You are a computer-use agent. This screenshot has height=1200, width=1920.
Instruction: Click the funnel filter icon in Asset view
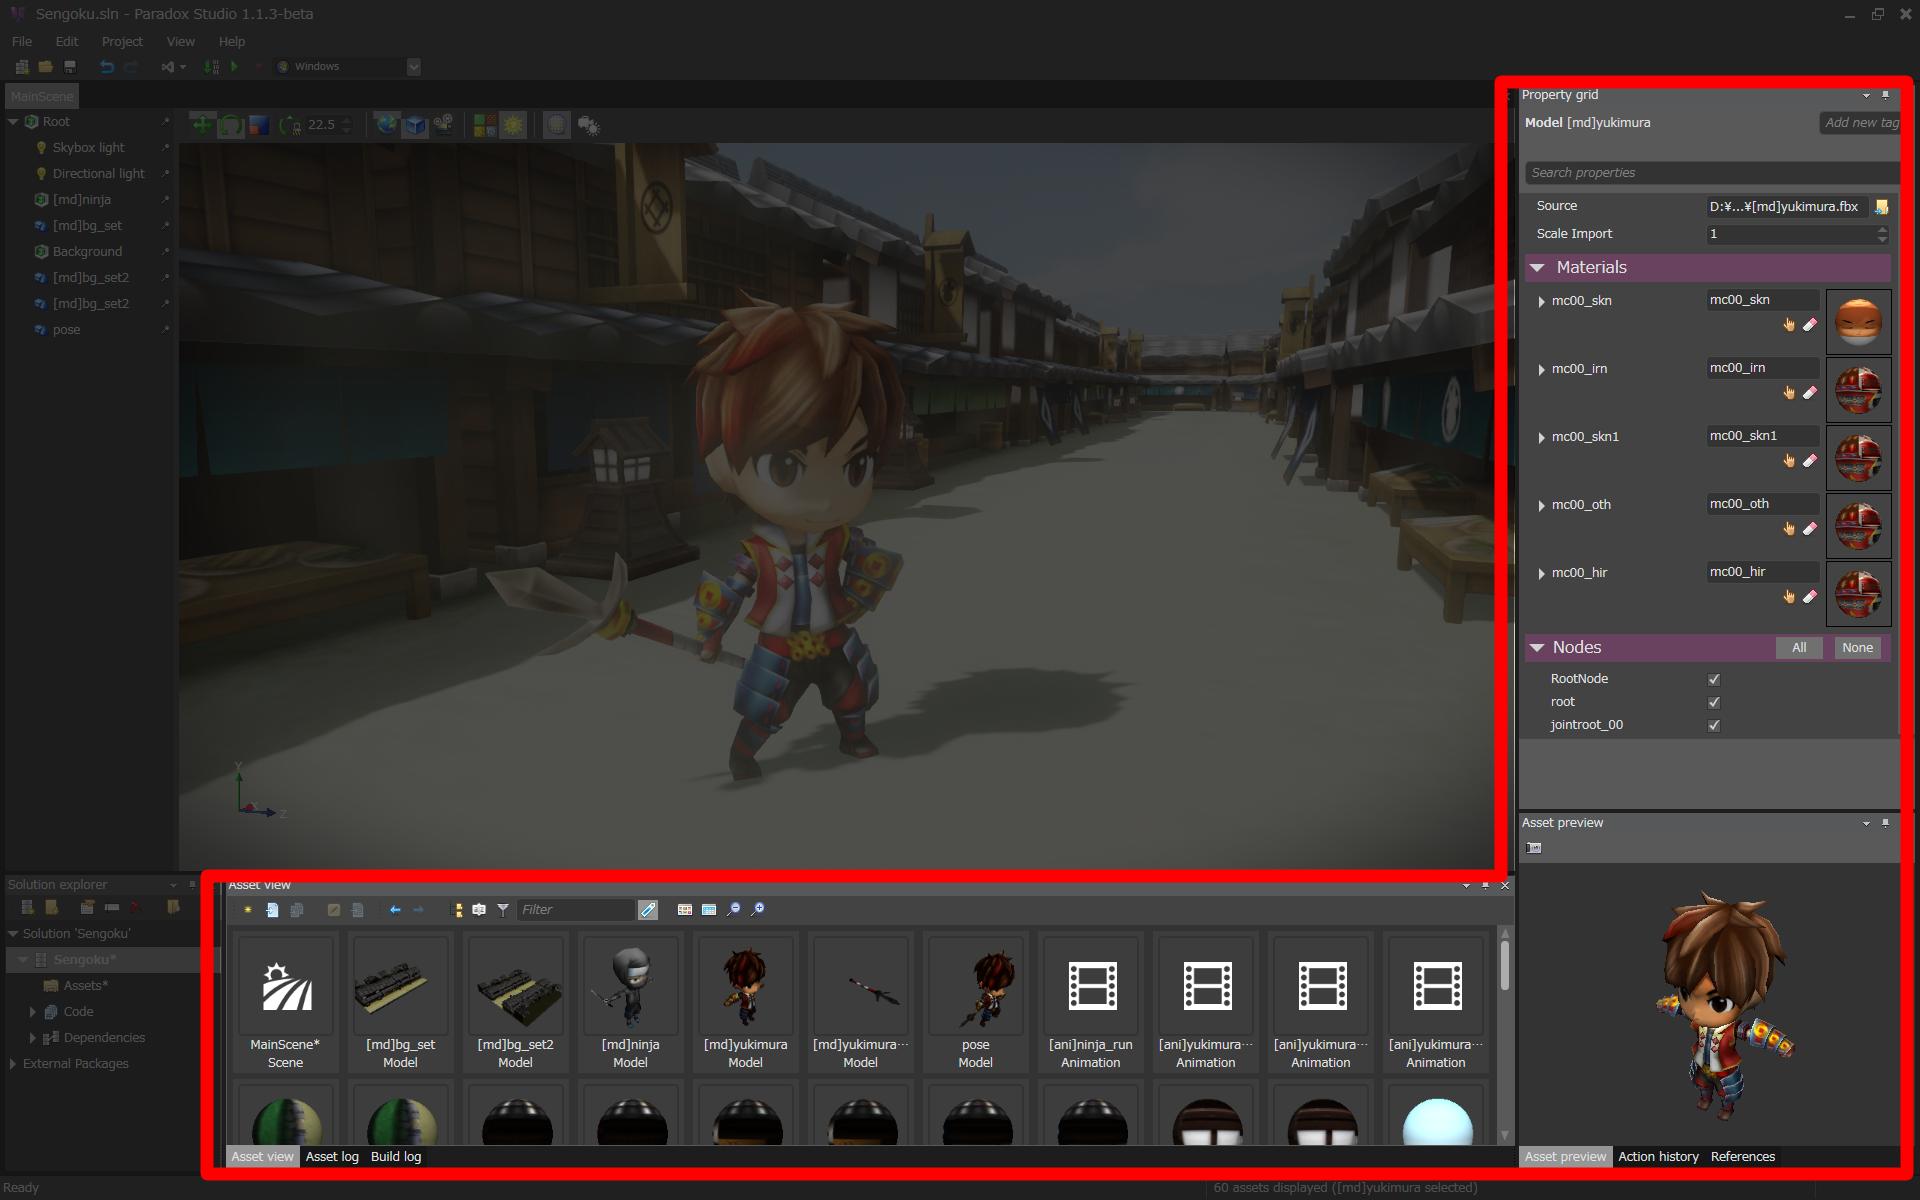click(503, 909)
